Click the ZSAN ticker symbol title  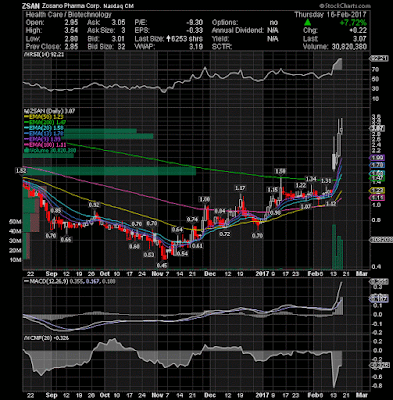tap(30, 6)
